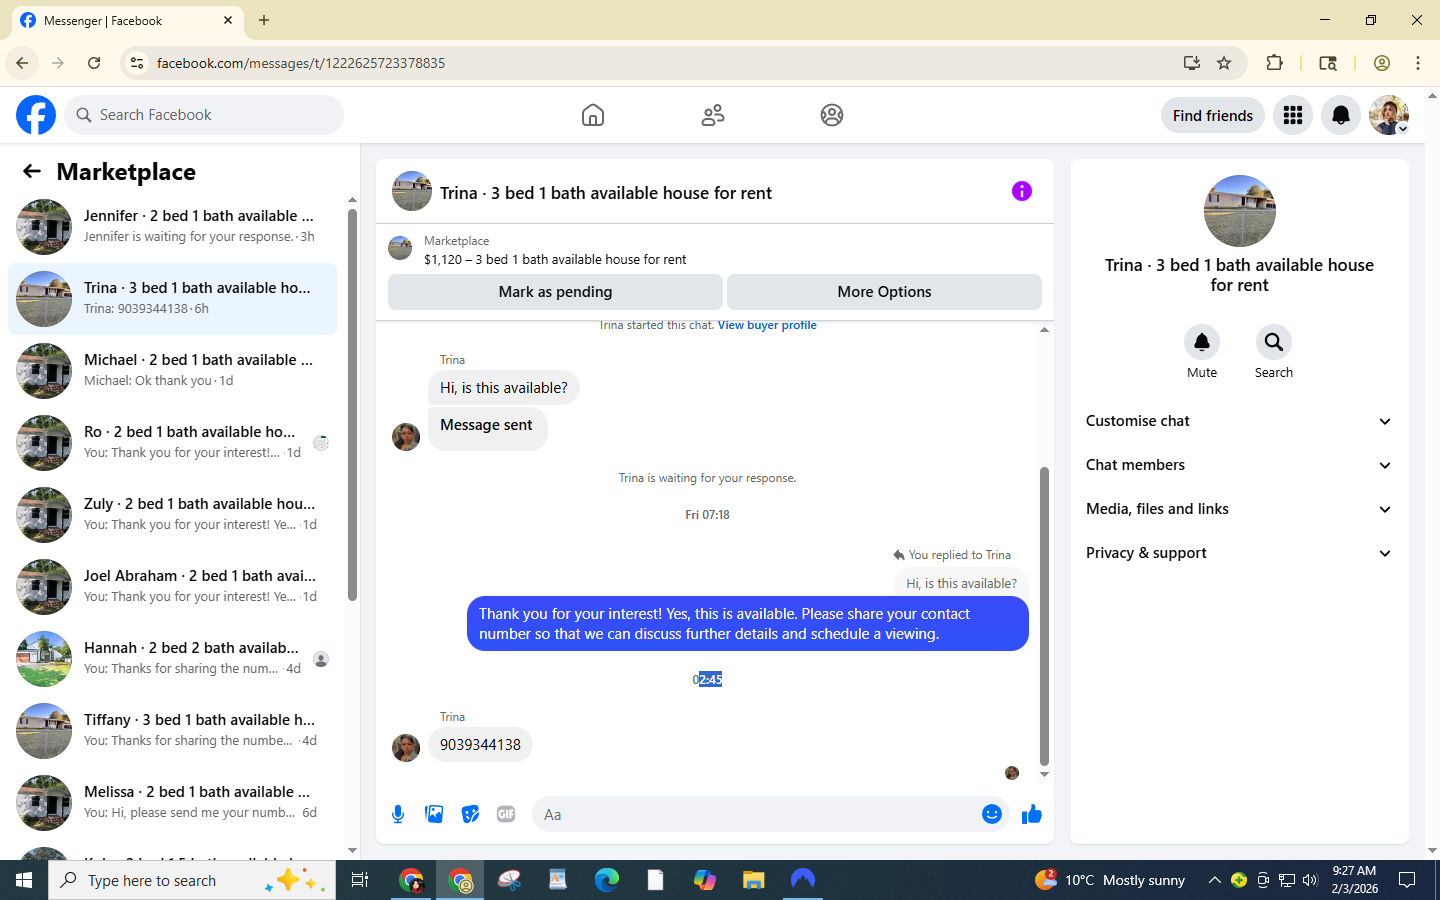This screenshot has width=1440, height=900.
Task: Focus the Search Facebook field
Action: (x=204, y=115)
